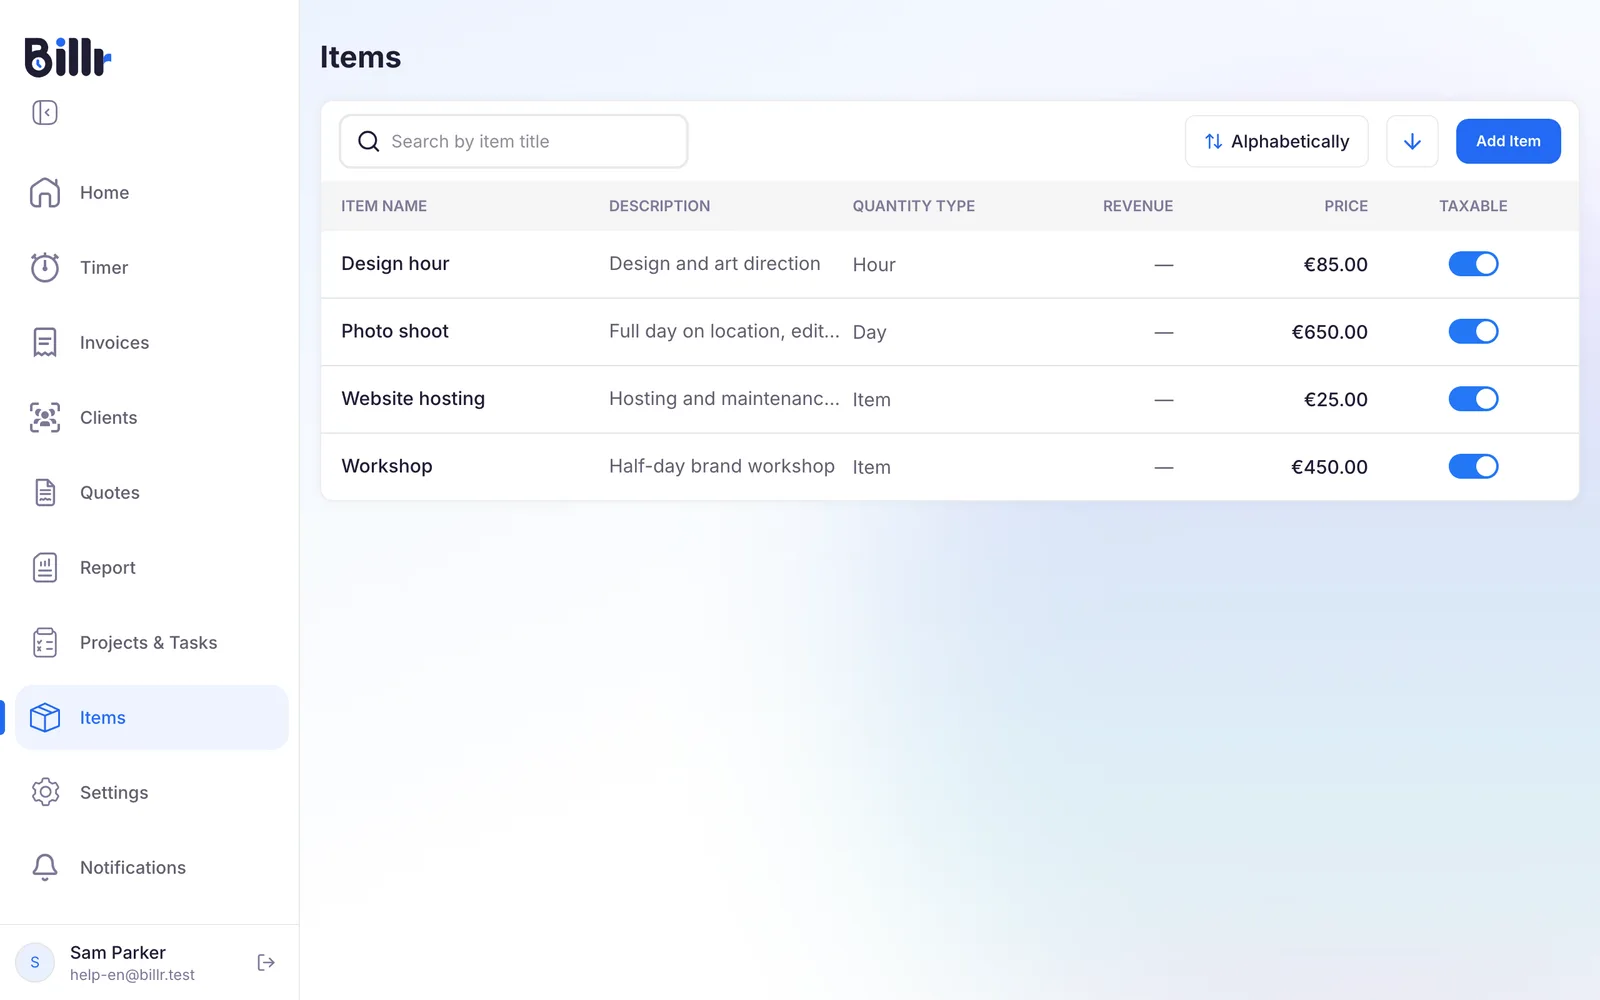The width and height of the screenshot is (1600, 1000).
Task: Click the help-en@billr.test email
Action: (x=132, y=975)
